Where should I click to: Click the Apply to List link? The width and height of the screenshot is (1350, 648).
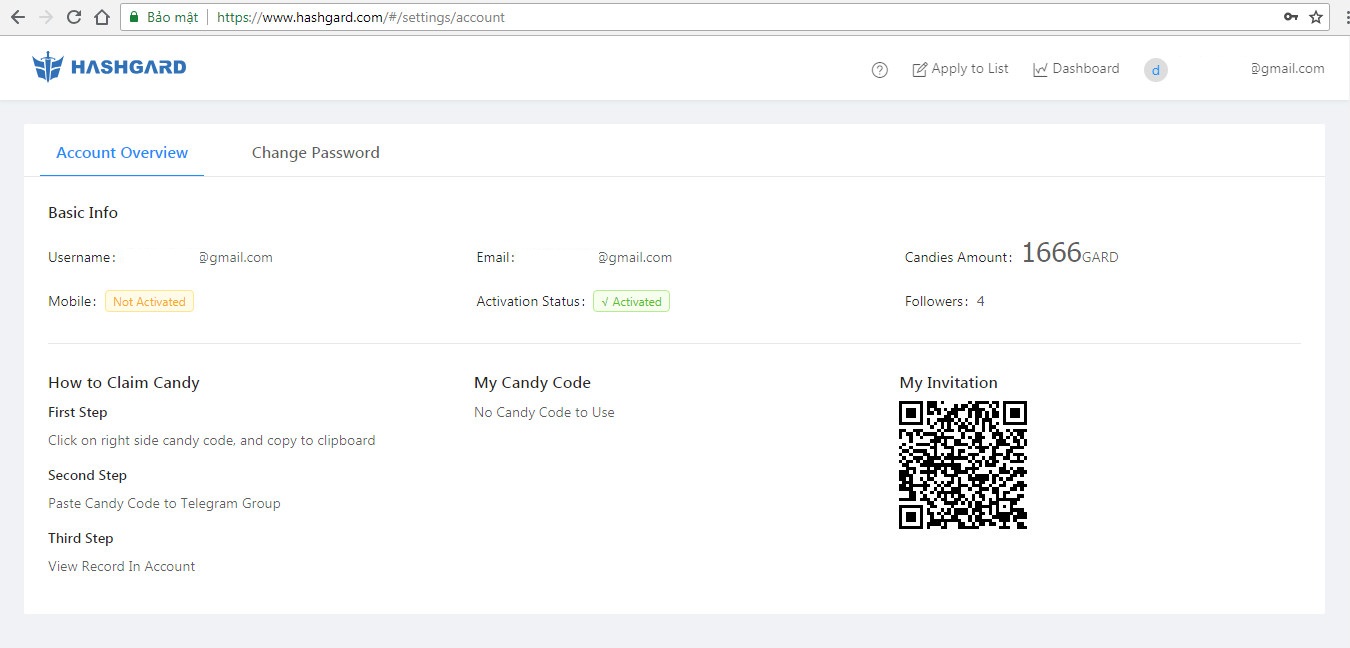click(960, 69)
